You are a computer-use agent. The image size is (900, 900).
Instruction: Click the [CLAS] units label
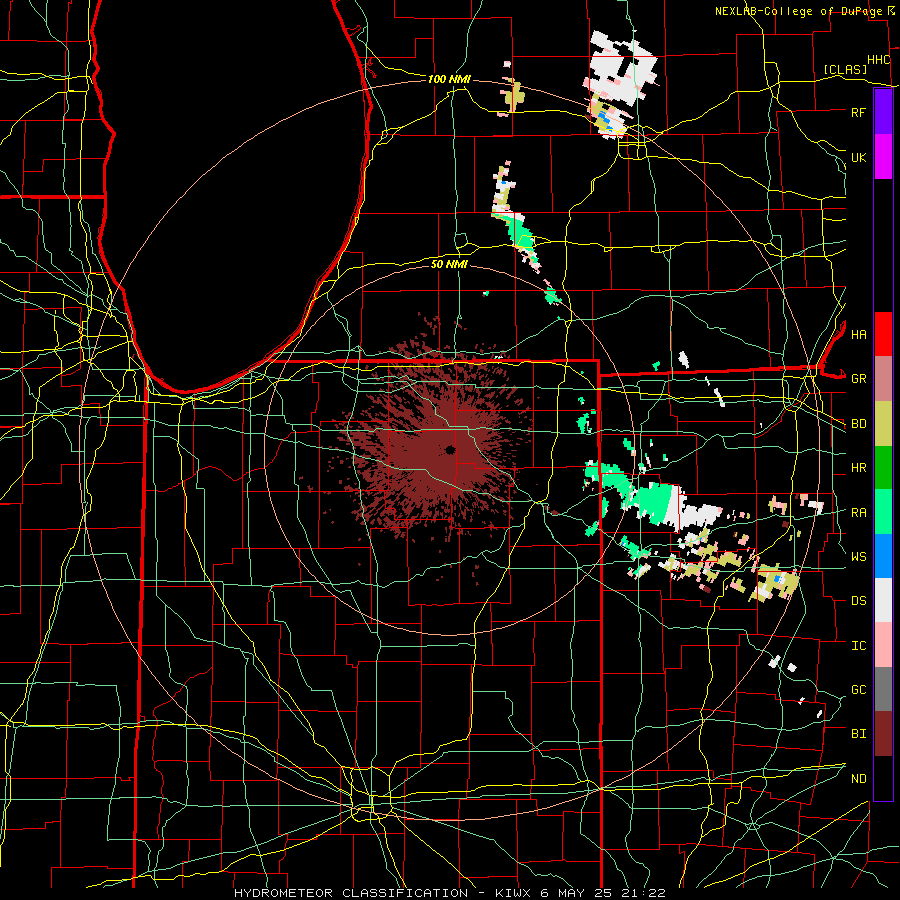pyautogui.click(x=845, y=70)
